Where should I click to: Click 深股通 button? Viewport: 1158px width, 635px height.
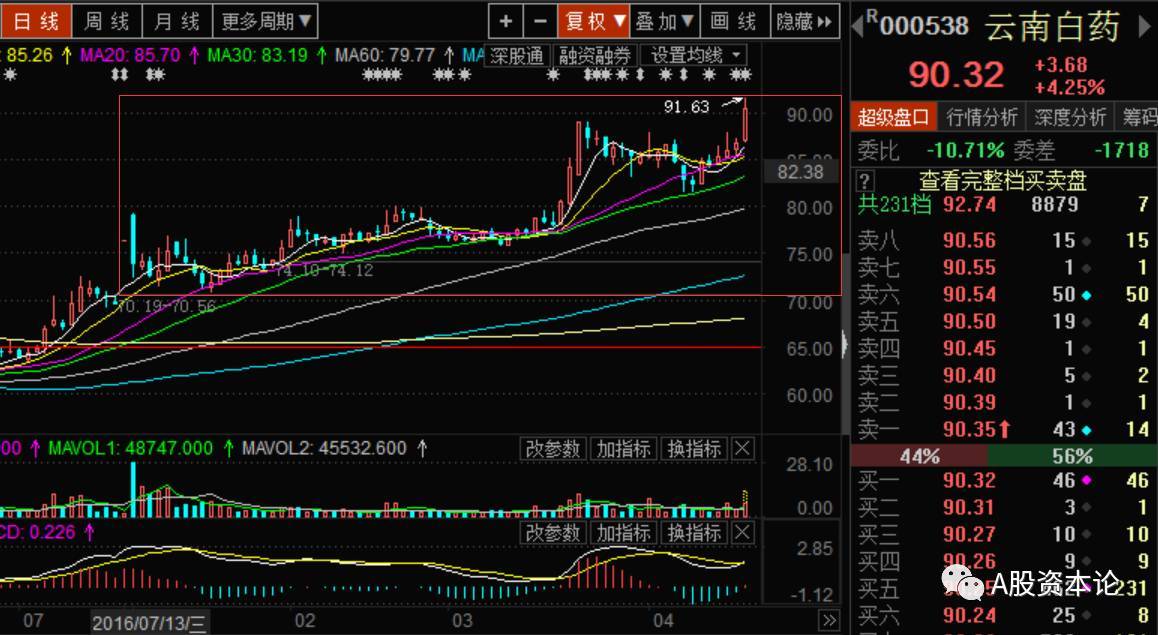tap(516, 55)
